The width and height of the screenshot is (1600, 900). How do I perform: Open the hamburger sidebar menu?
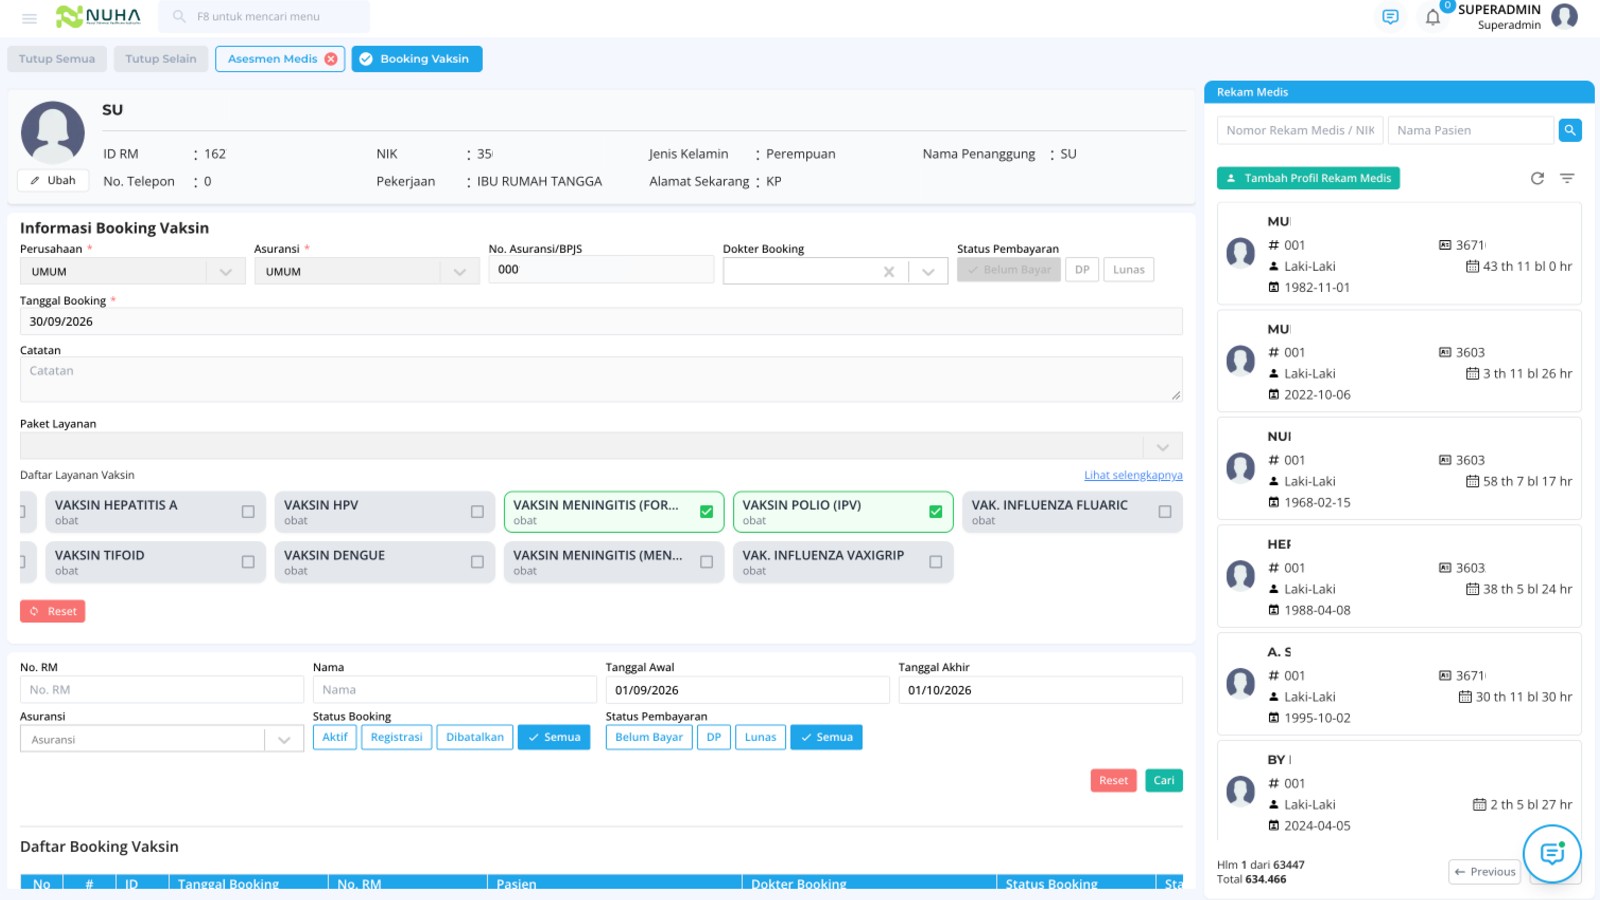(29, 17)
